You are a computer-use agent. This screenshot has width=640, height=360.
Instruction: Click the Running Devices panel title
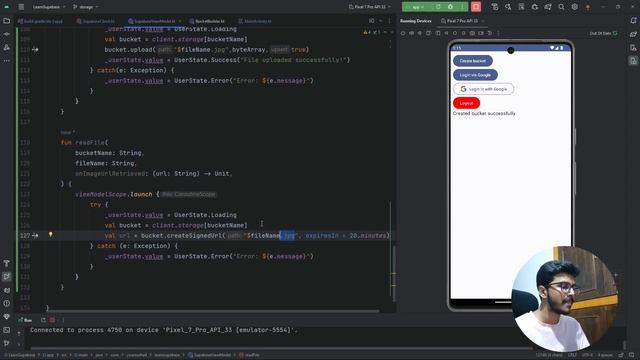click(x=416, y=21)
